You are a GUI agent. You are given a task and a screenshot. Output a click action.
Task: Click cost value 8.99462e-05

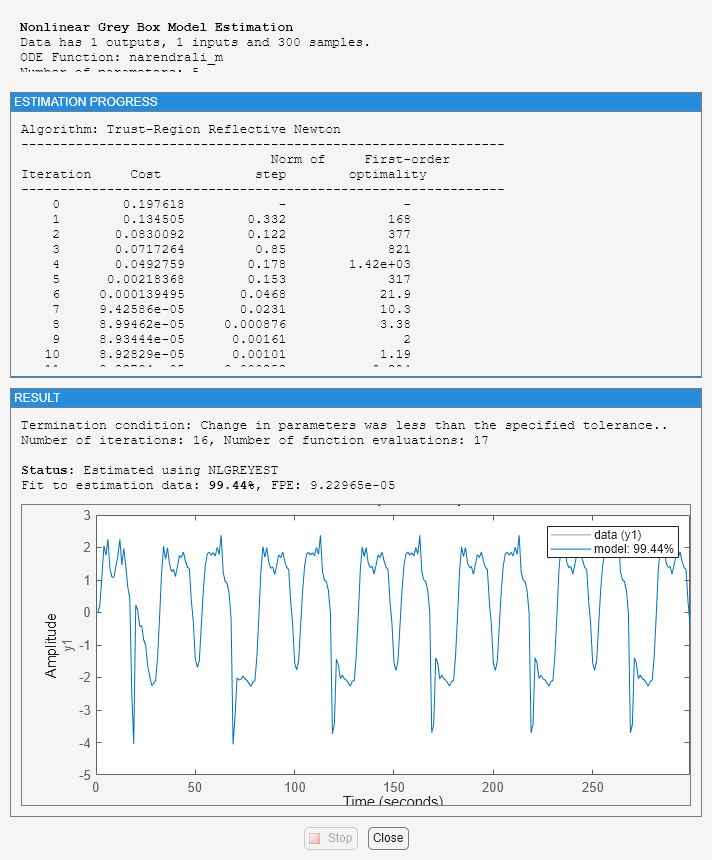coord(142,324)
